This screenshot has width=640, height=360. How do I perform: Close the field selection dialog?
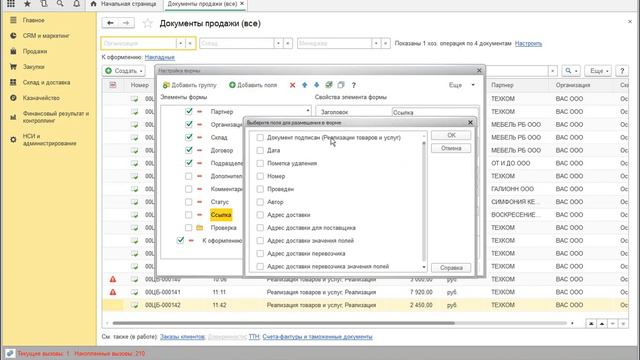(470, 122)
